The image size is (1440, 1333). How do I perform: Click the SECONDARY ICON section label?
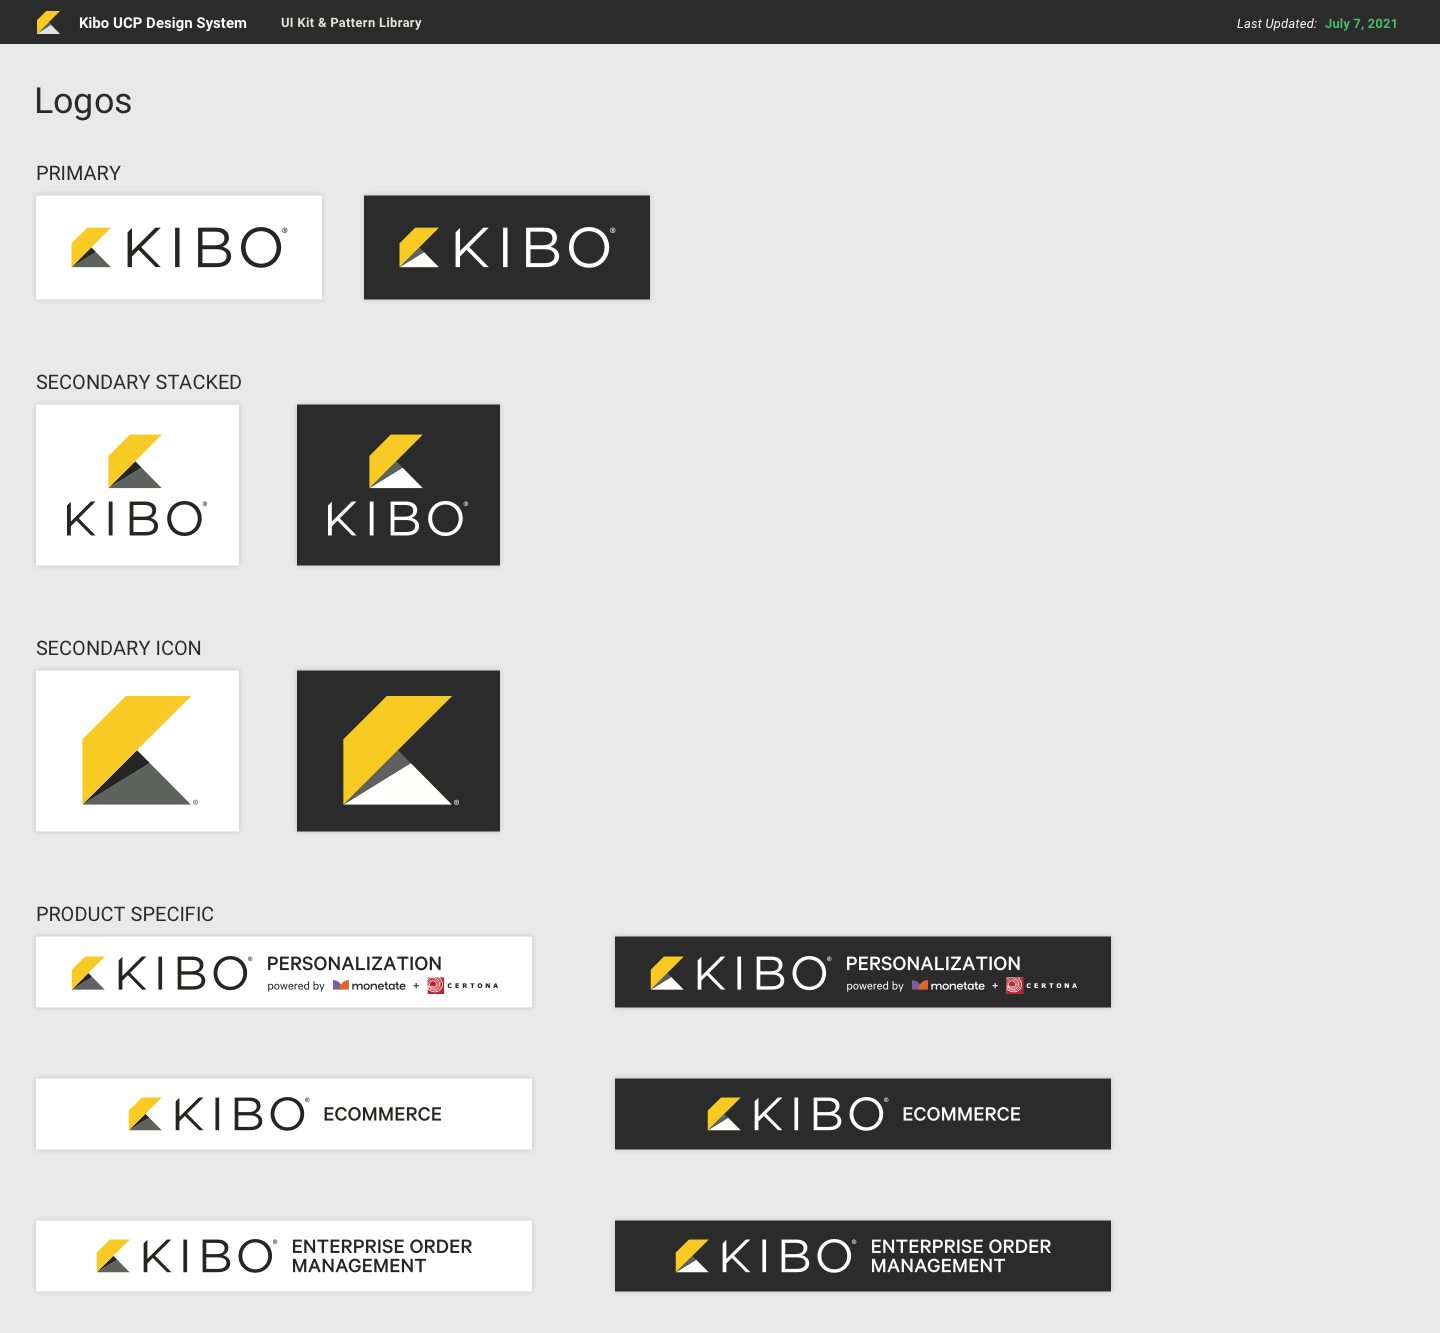point(119,648)
